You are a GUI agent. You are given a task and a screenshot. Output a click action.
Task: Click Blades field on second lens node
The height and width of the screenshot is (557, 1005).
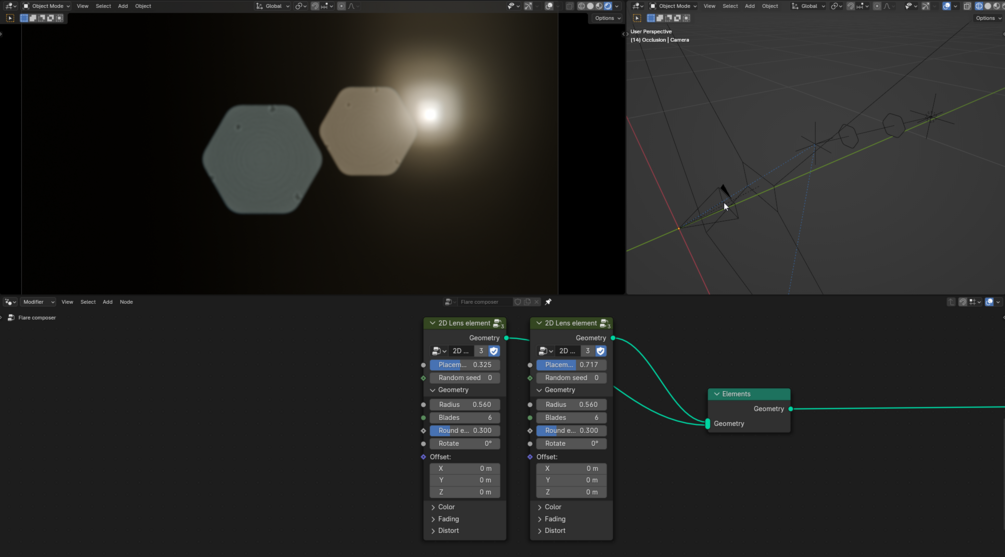571,417
